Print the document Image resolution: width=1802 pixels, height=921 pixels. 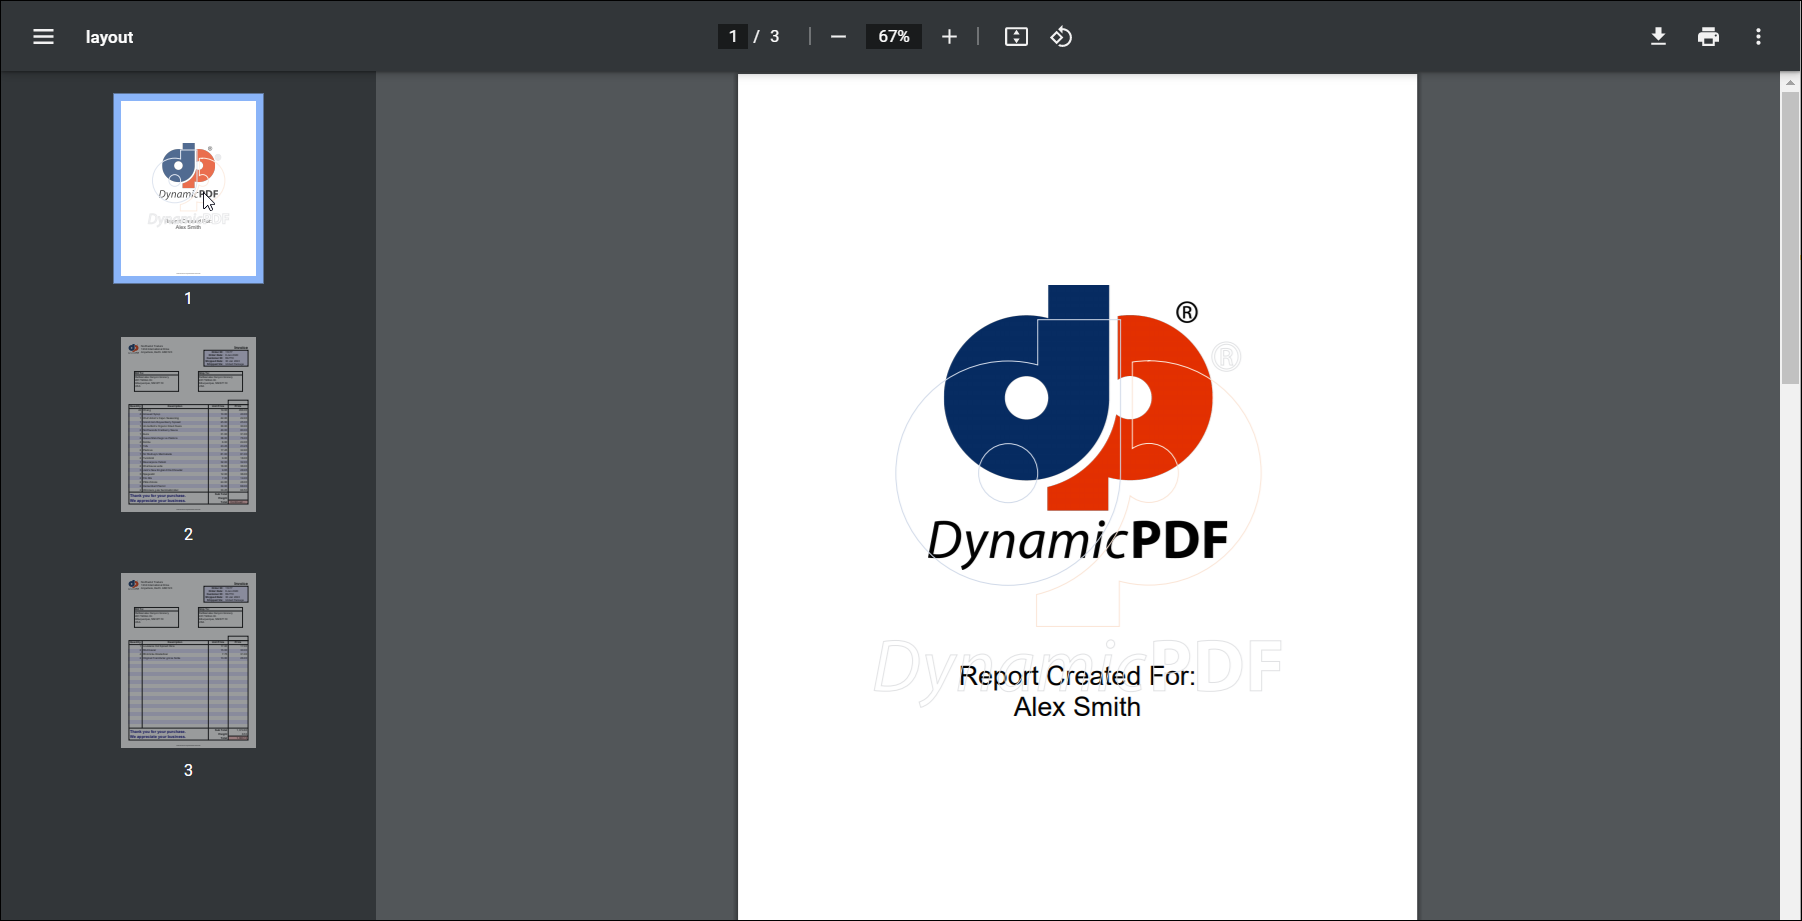(1708, 37)
